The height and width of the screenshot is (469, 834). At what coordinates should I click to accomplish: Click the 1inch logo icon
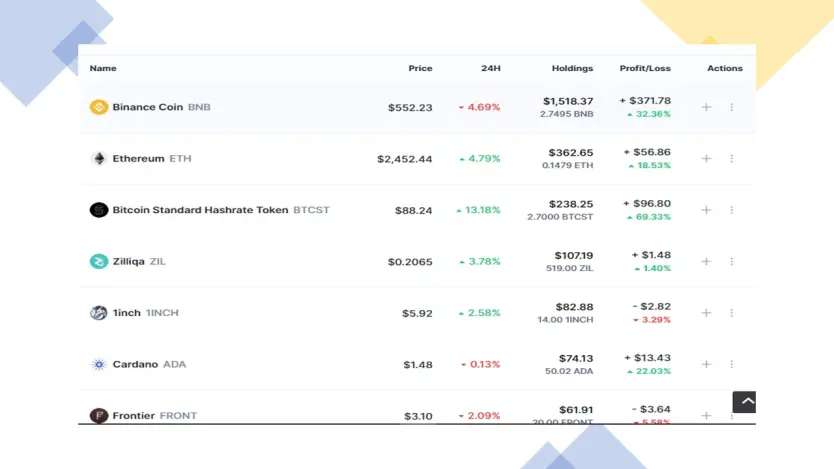tap(98, 313)
